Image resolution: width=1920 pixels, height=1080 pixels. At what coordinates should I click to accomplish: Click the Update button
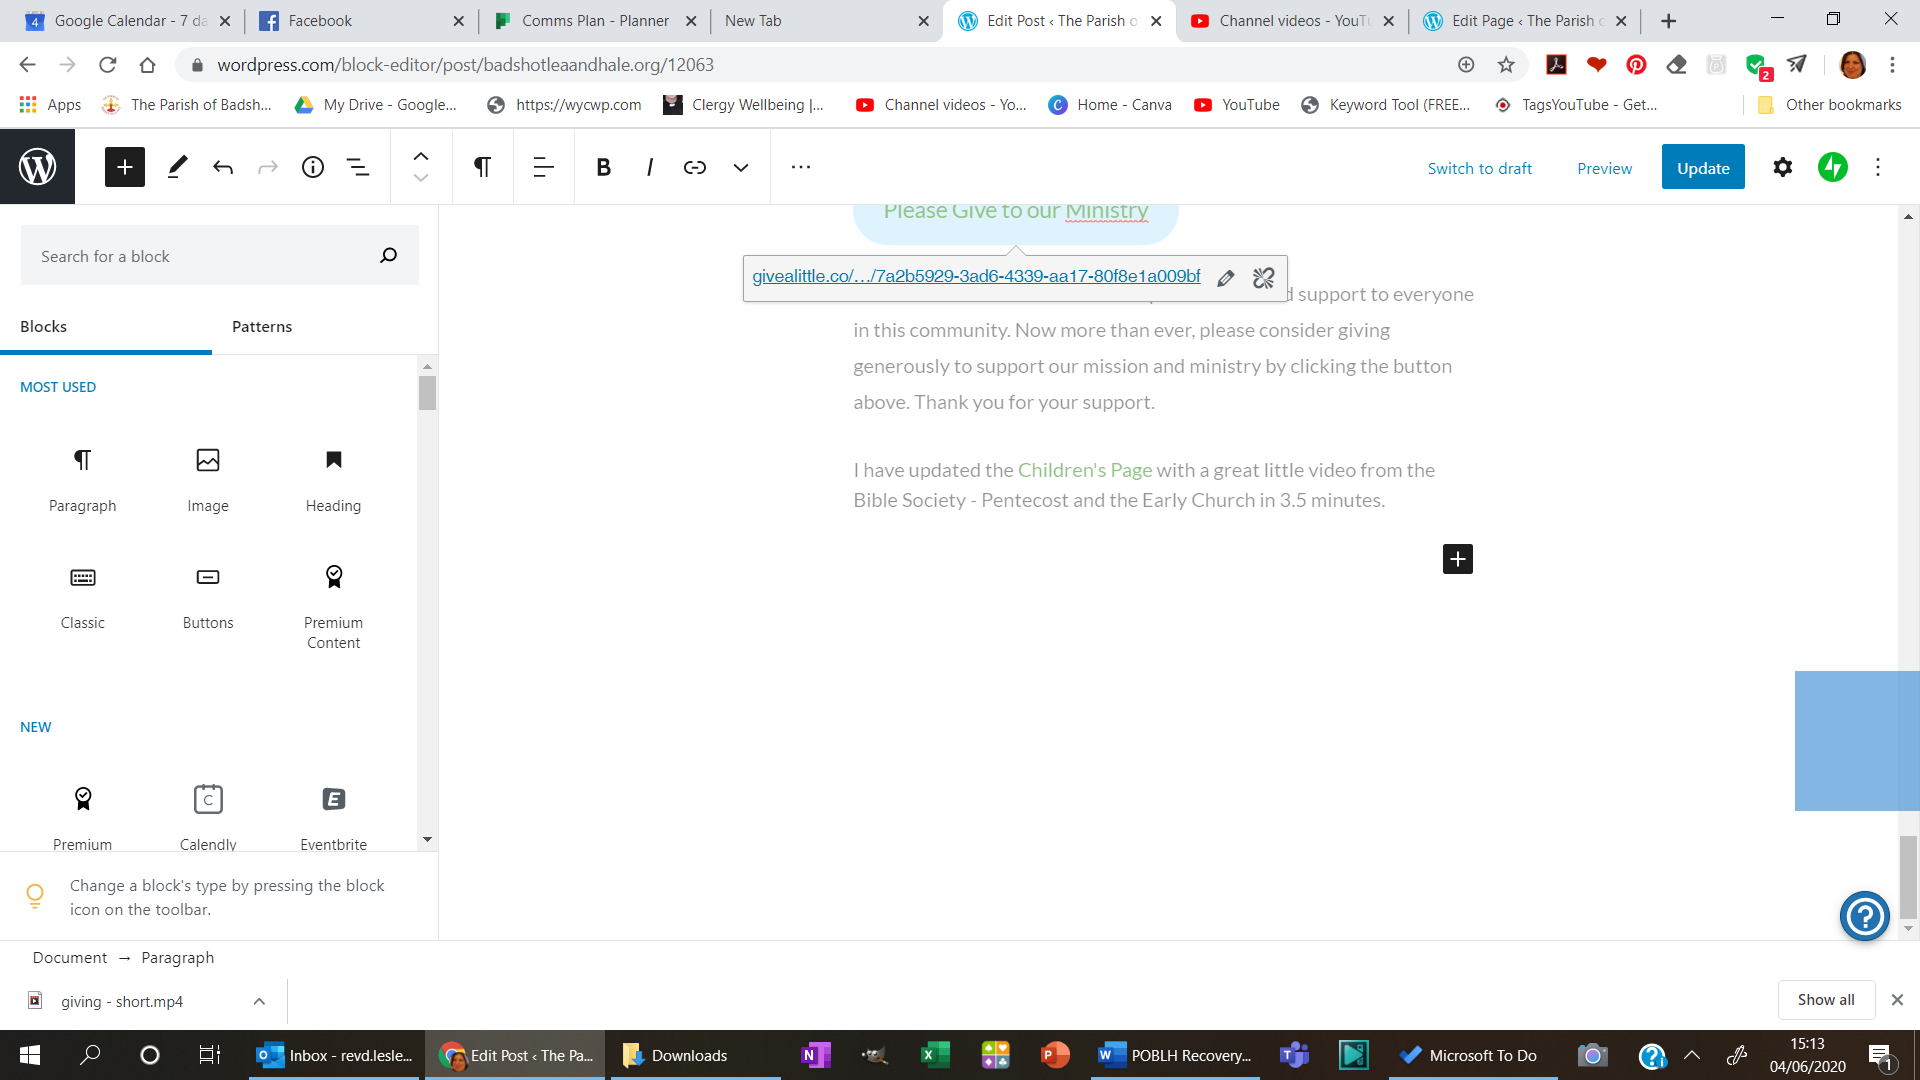(1702, 167)
